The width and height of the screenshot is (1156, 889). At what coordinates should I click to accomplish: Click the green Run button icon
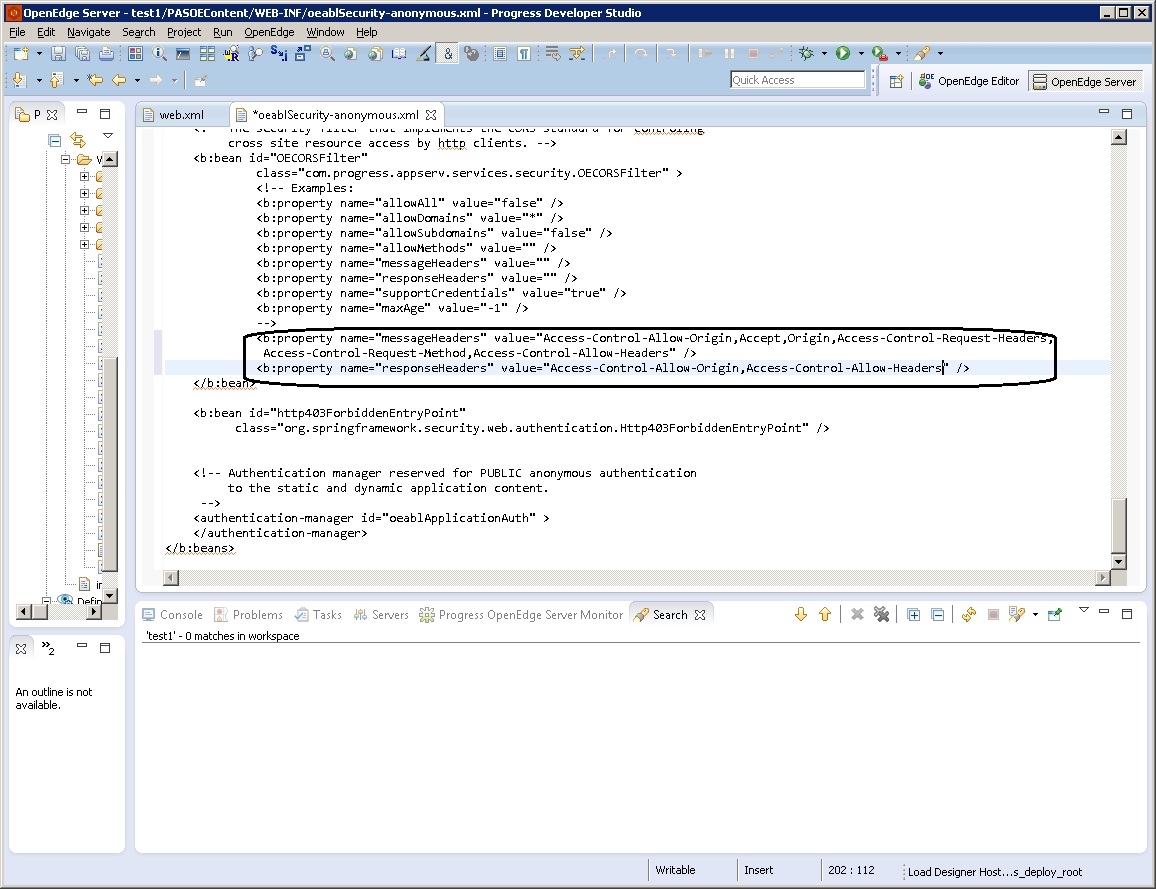pyautogui.click(x=843, y=53)
